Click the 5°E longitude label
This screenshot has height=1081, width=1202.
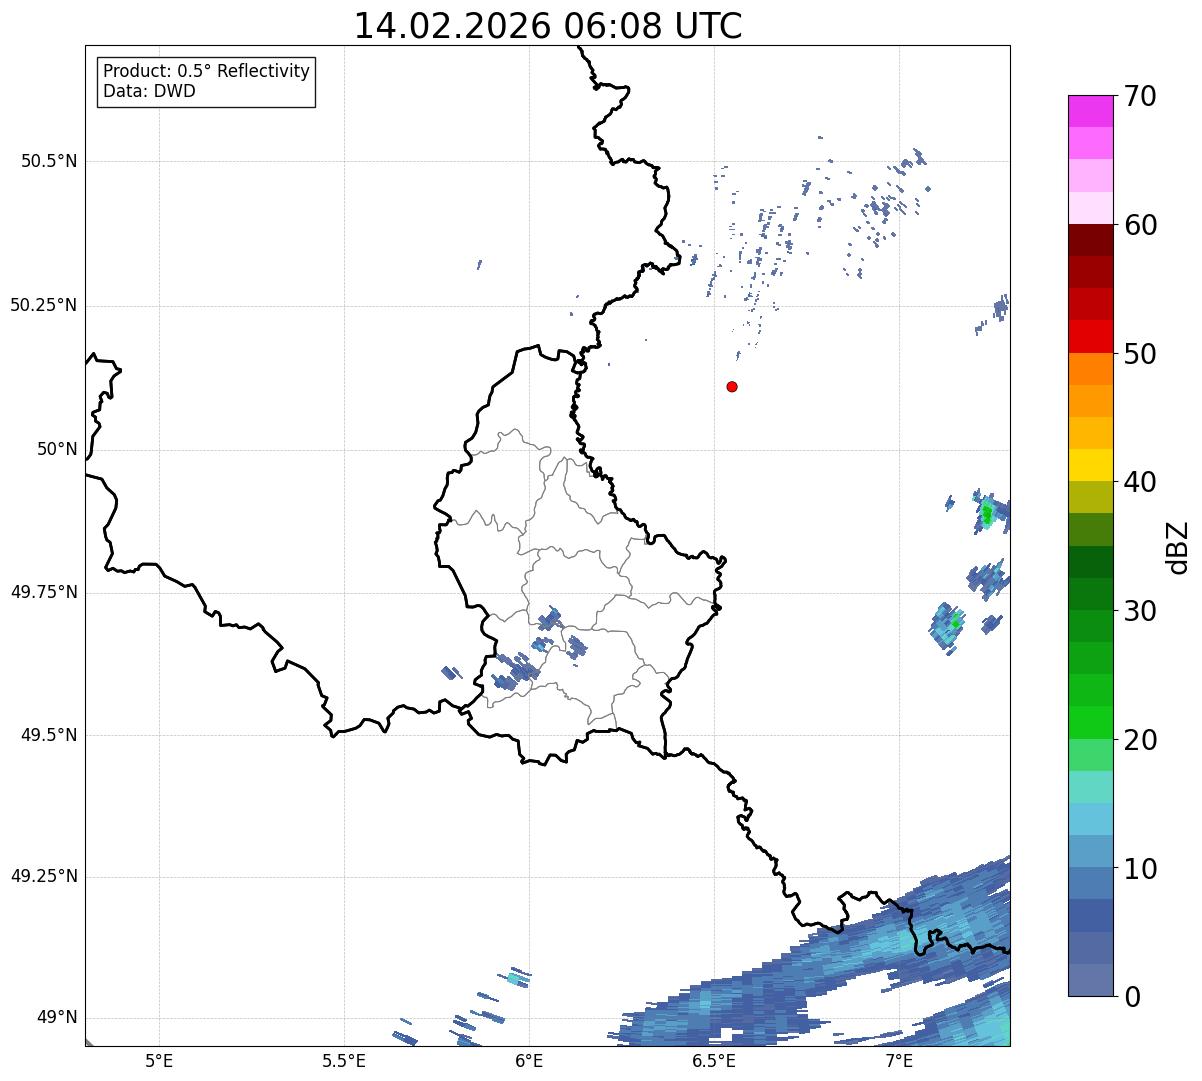tap(159, 1060)
